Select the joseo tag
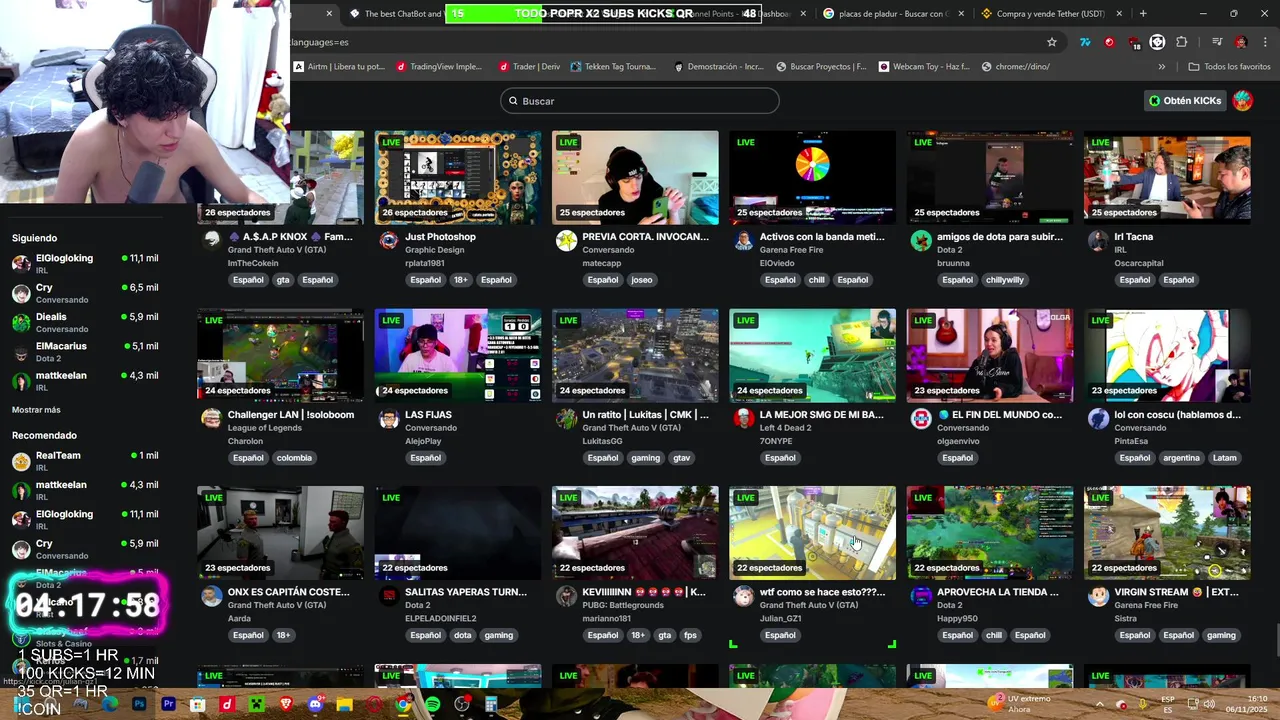 (x=642, y=280)
